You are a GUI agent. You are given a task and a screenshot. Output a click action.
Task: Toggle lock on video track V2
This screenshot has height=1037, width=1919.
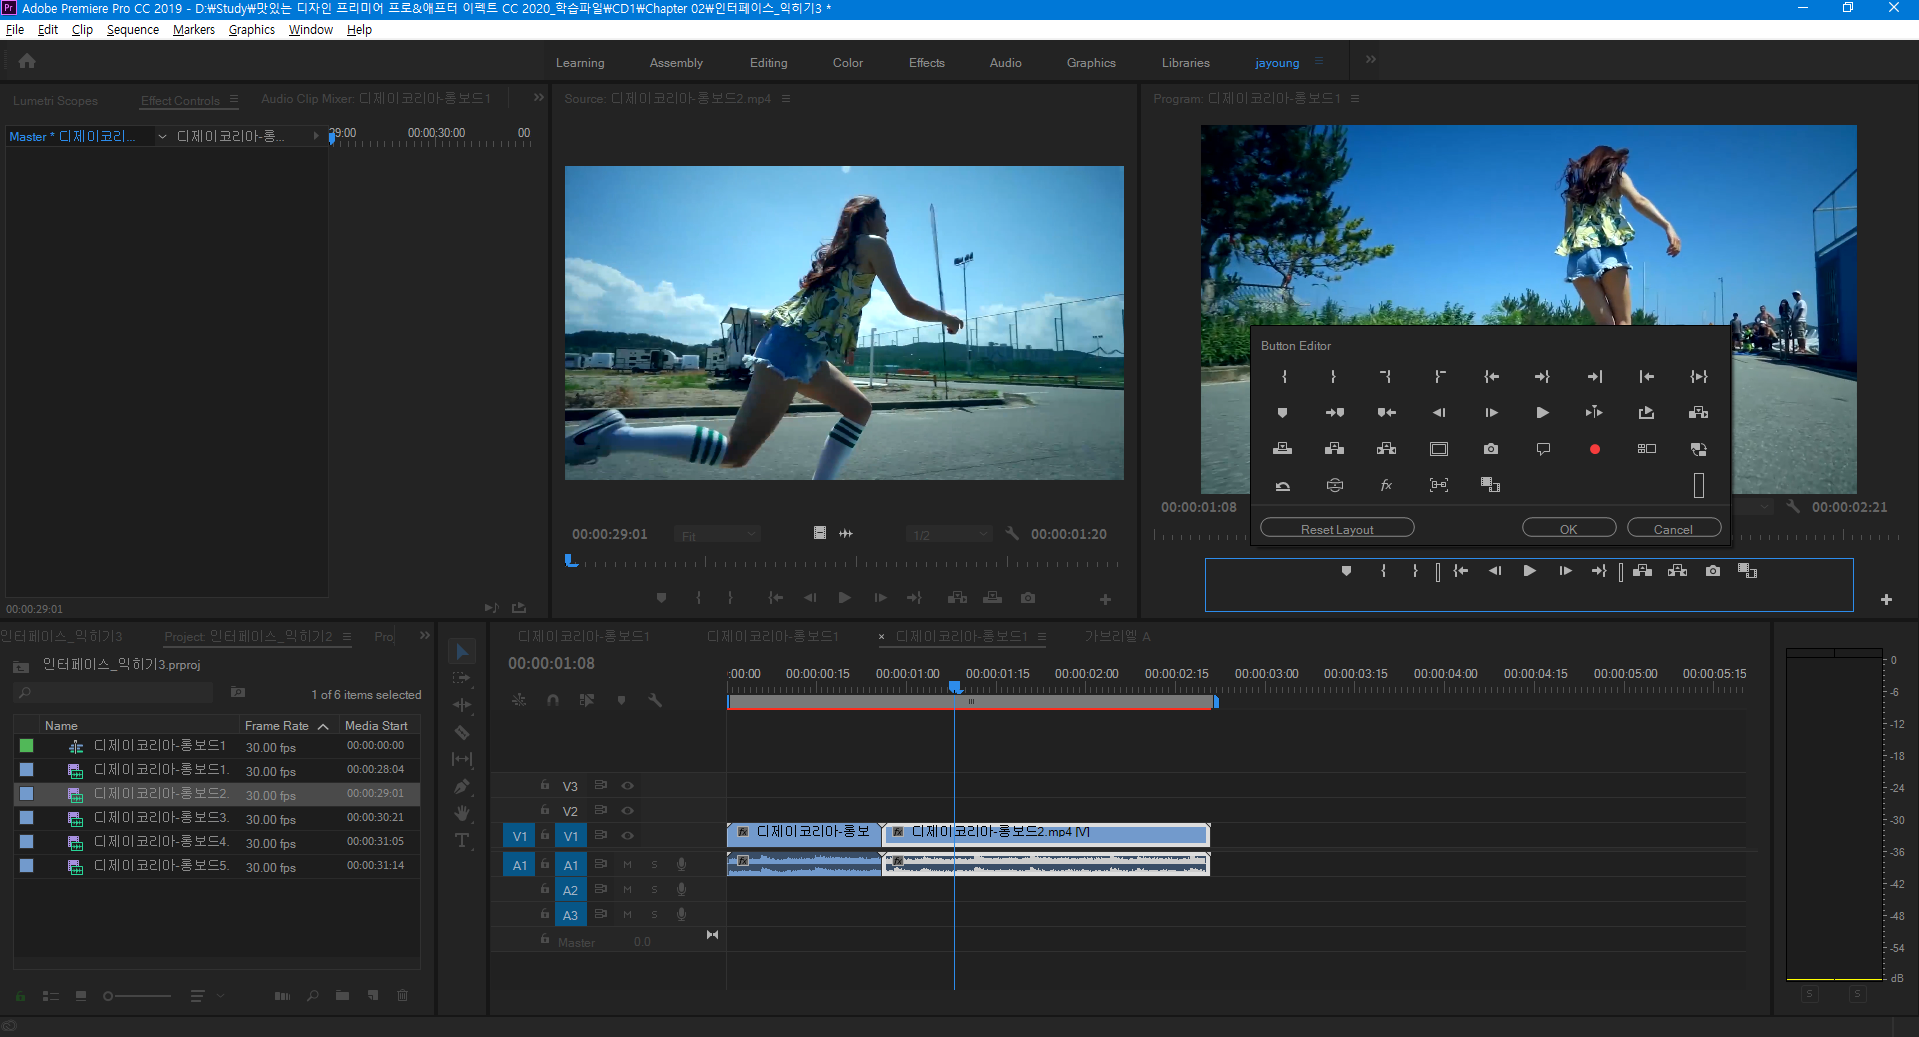(545, 810)
